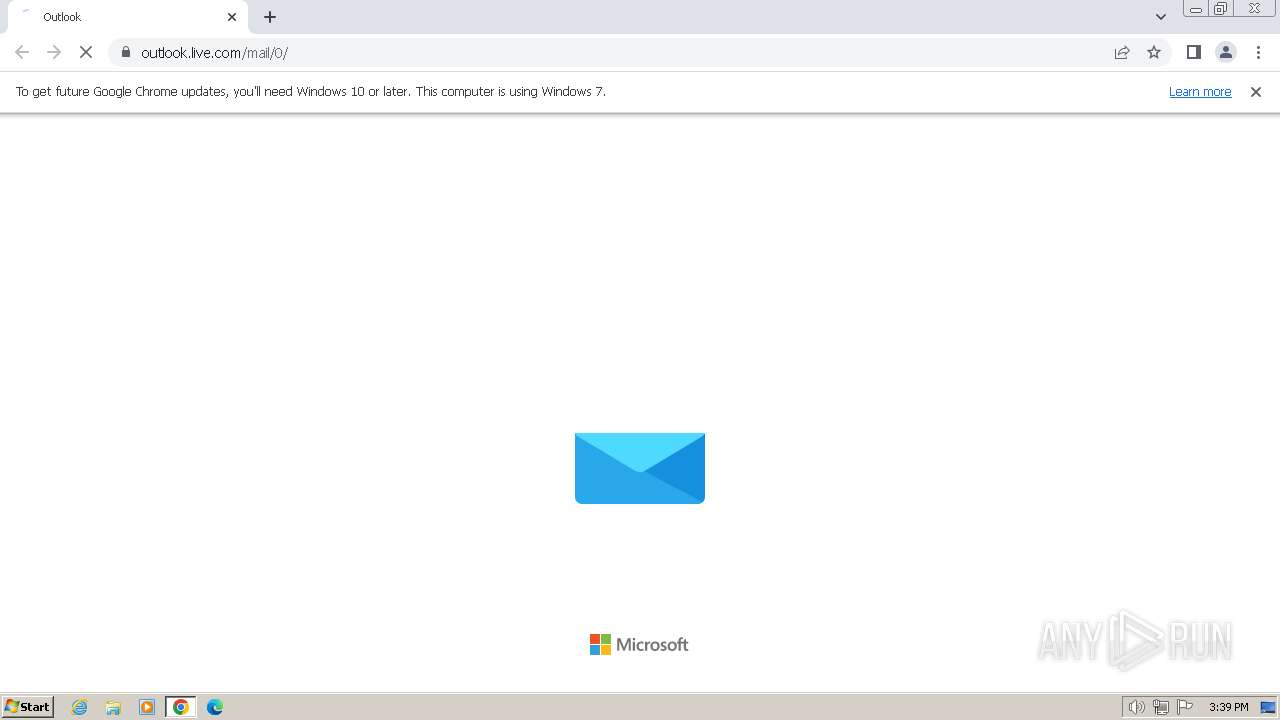Launch Microsoft Edge from taskbar
Screen dimensions: 1280x720
tap(215, 707)
